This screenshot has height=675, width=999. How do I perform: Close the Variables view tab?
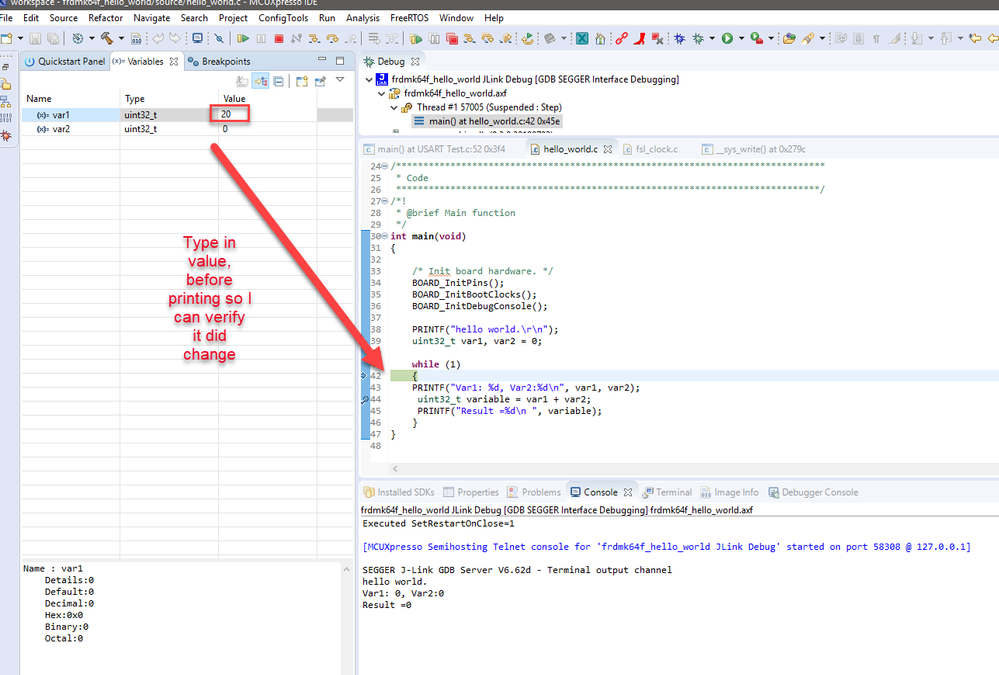pos(174,62)
